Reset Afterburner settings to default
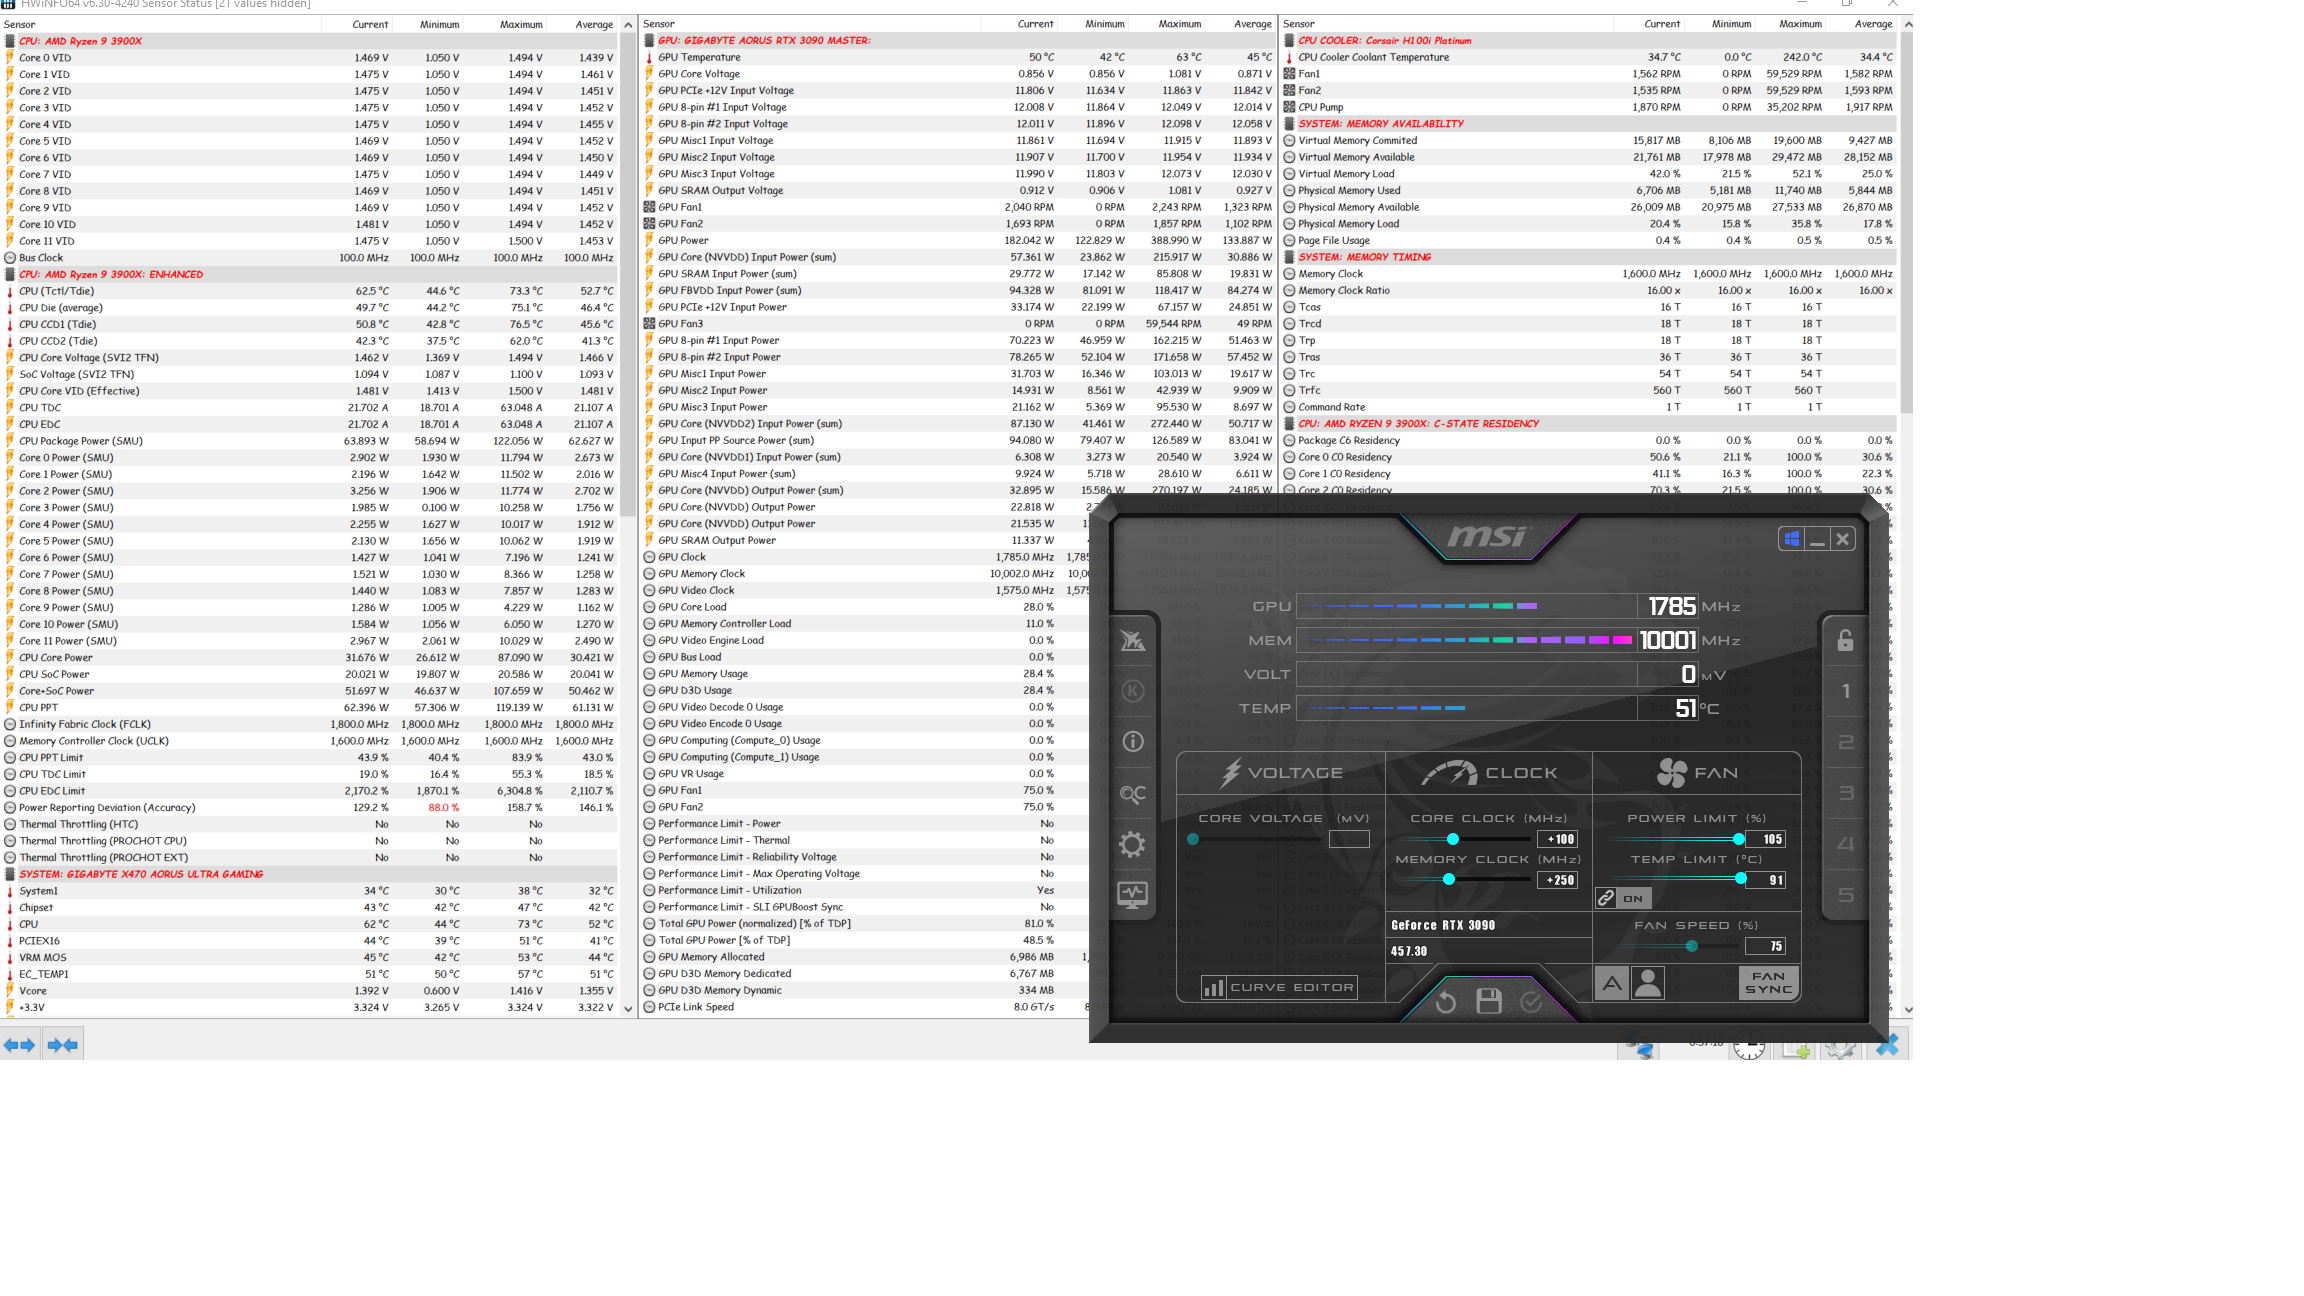 [x=1446, y=1002]
